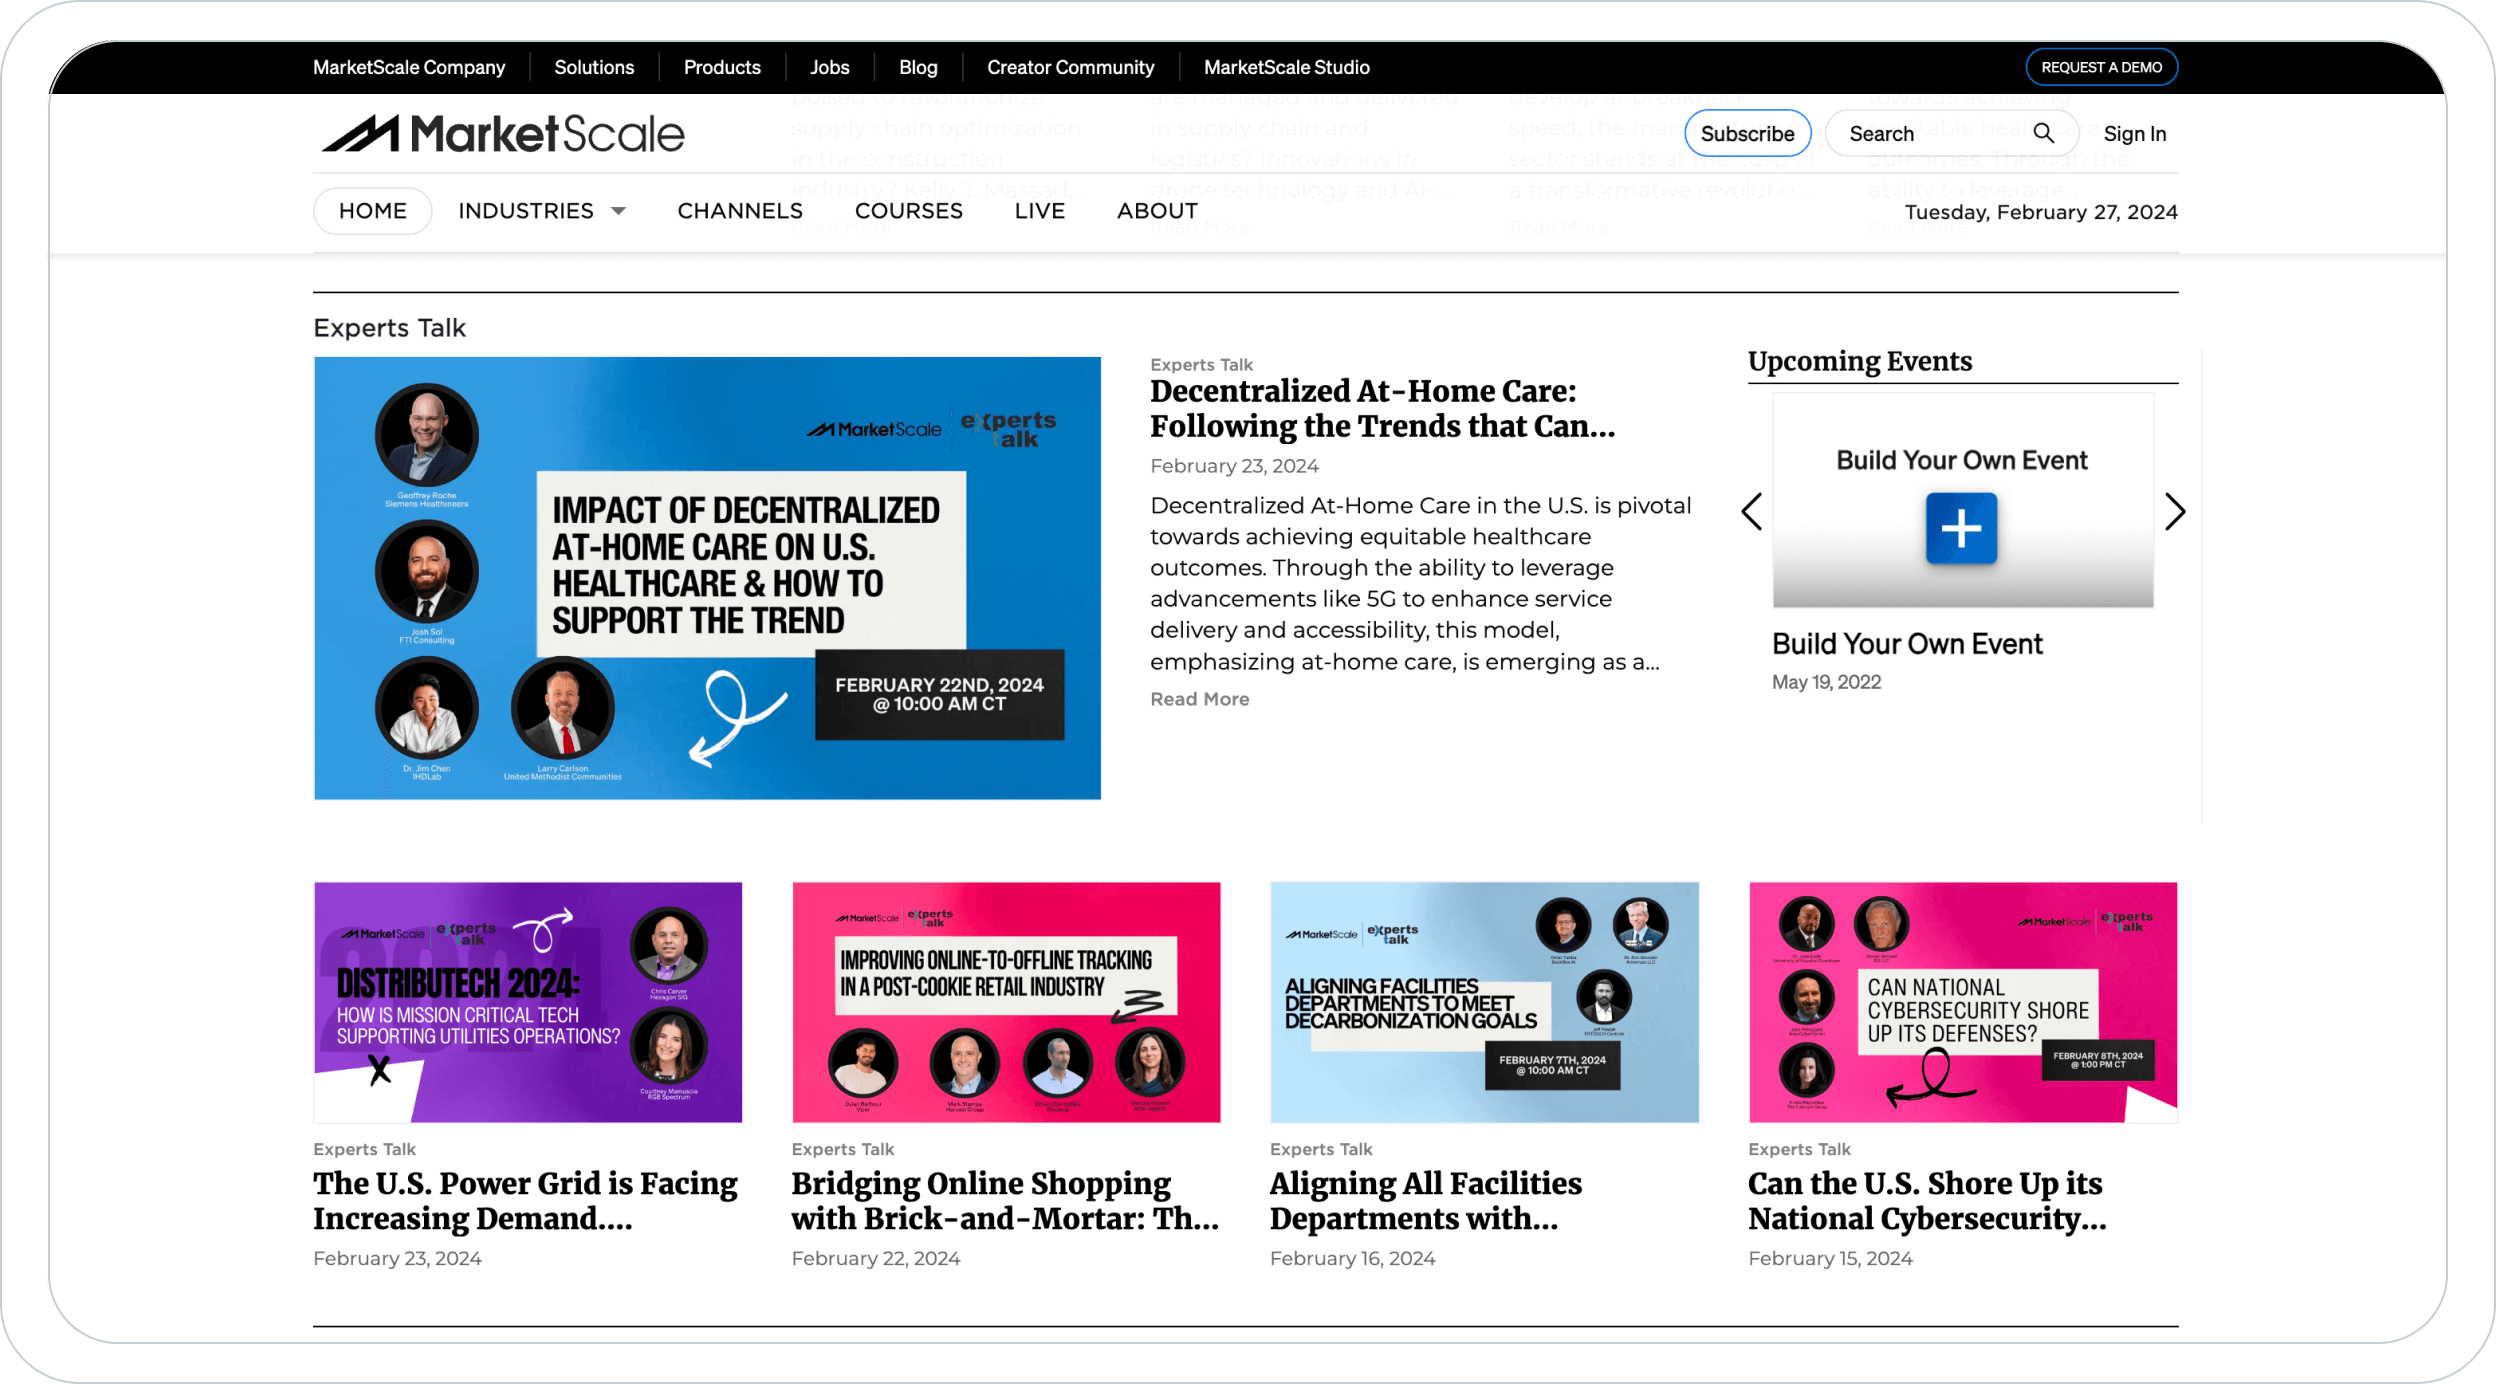Open MarketScale Studio link
Image resolution: width=2496 pixels, height=1384 pixels.
[1286, 67]
